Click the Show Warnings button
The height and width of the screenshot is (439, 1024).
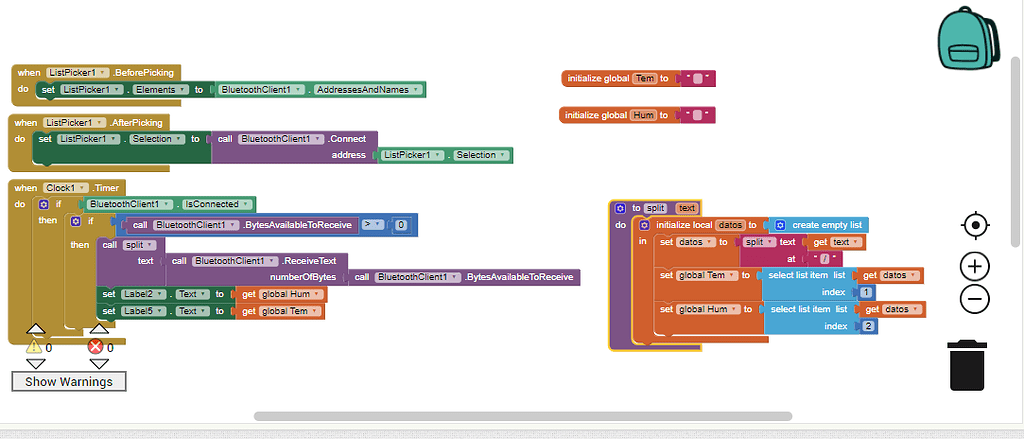click(69, 381)
